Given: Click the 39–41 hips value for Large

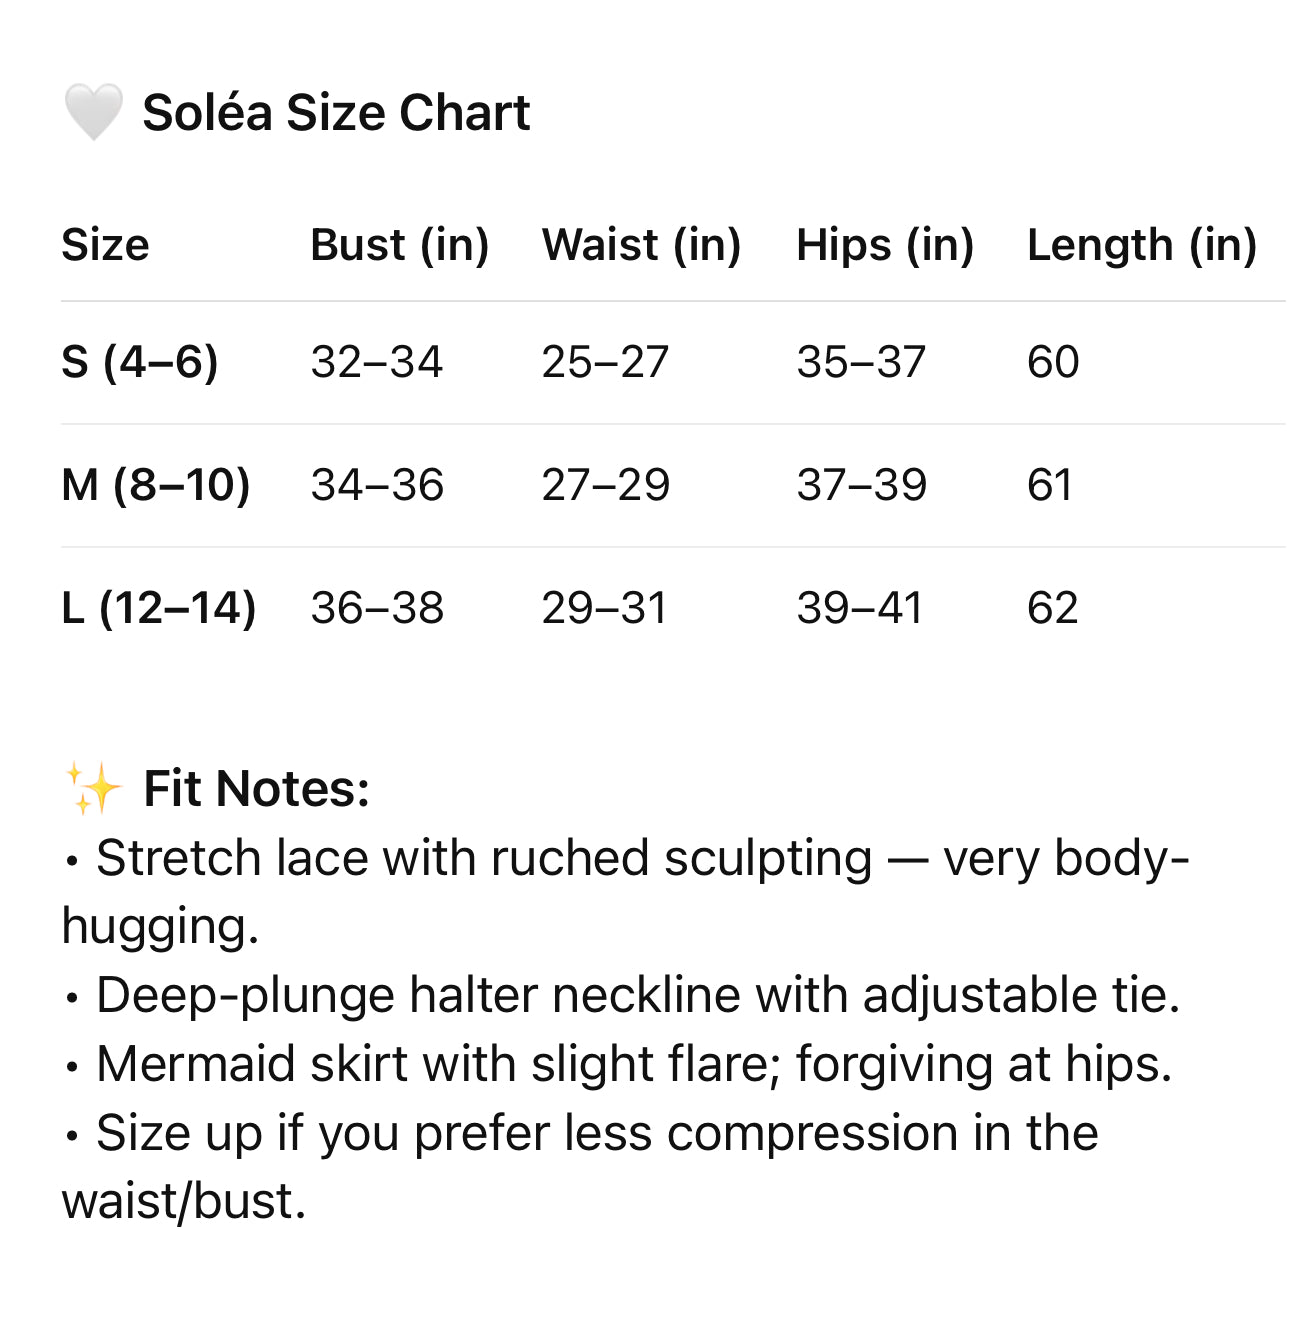Looking at the screenshot, I should pos(859,608).
